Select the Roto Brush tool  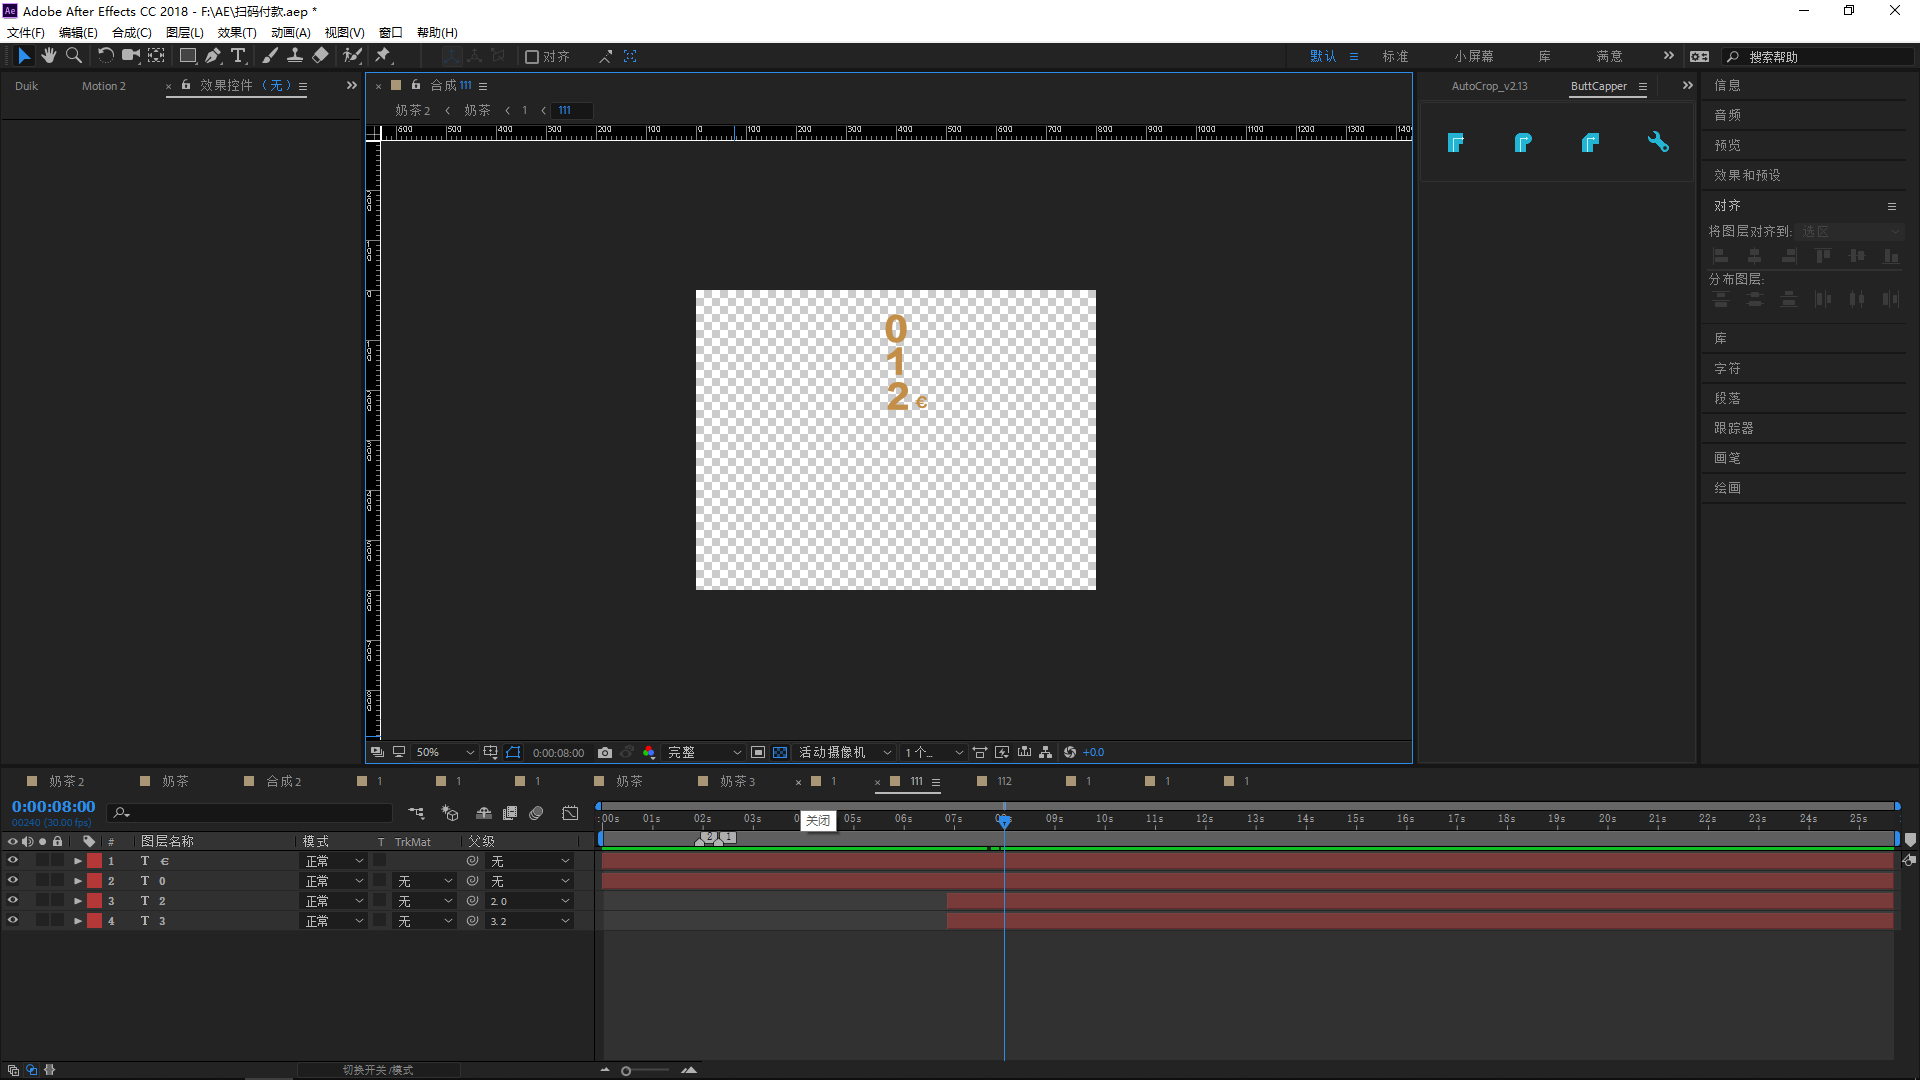click(x=352, y=56)
